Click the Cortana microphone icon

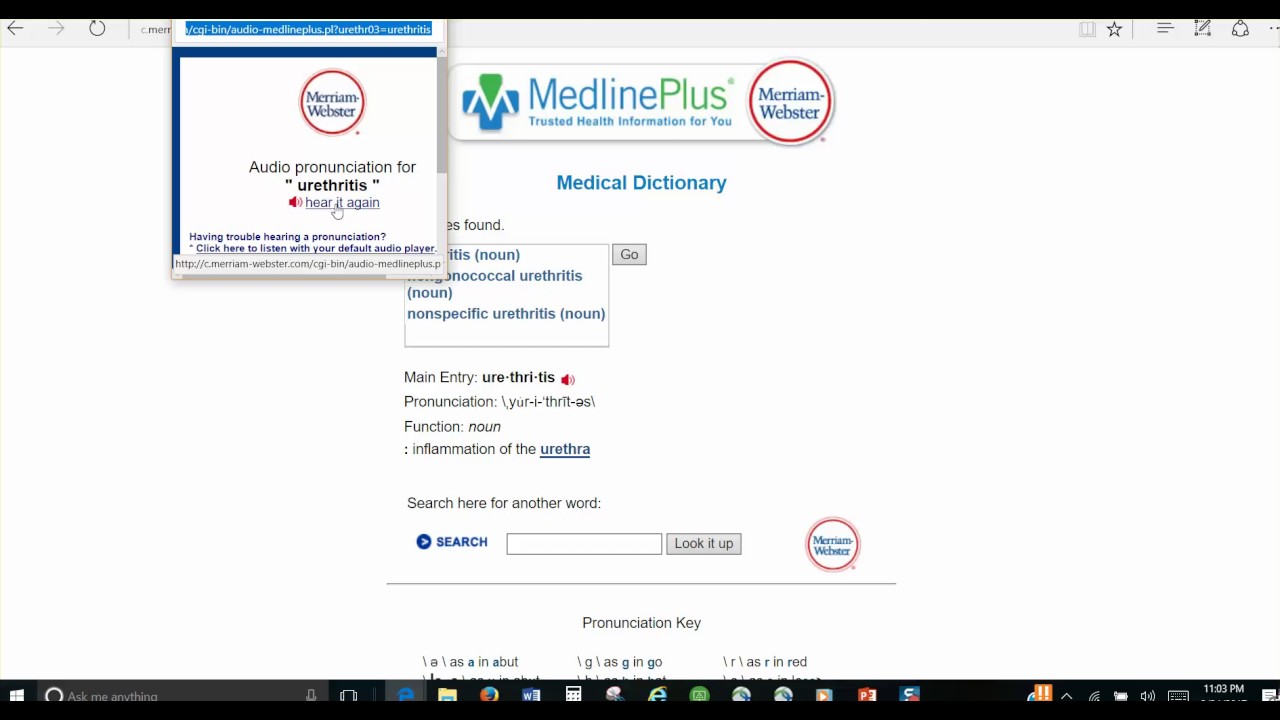point(311,696)
